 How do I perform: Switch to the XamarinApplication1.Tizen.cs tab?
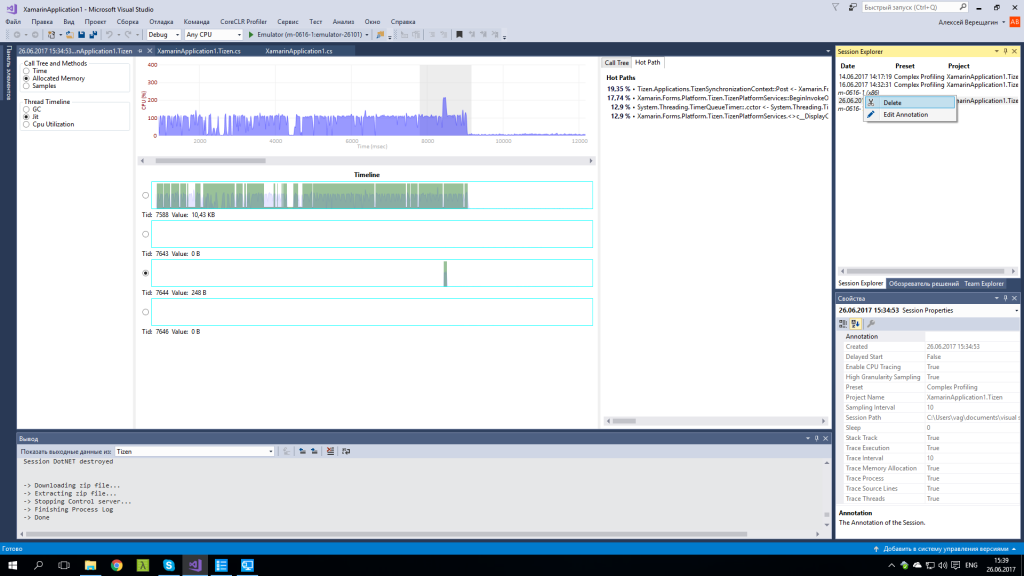tap(199, 51)
